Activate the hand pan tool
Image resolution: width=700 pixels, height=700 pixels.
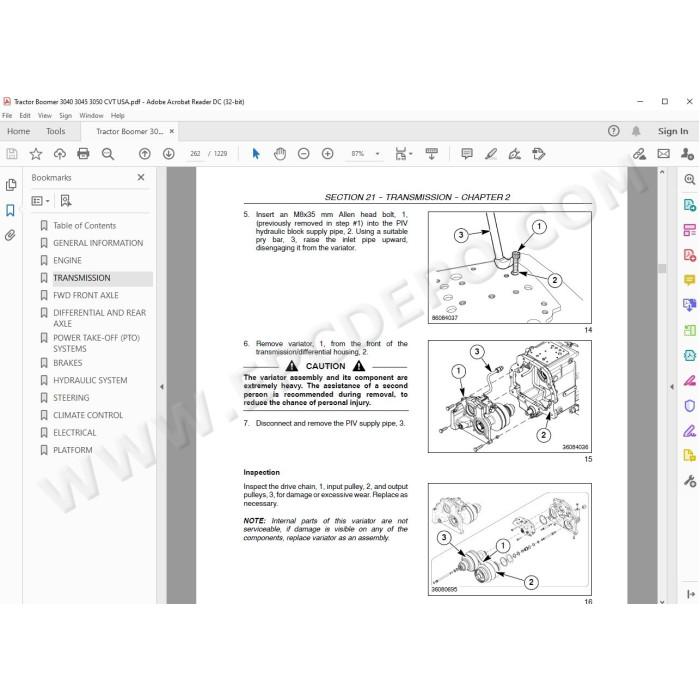[x=280, y=154]
